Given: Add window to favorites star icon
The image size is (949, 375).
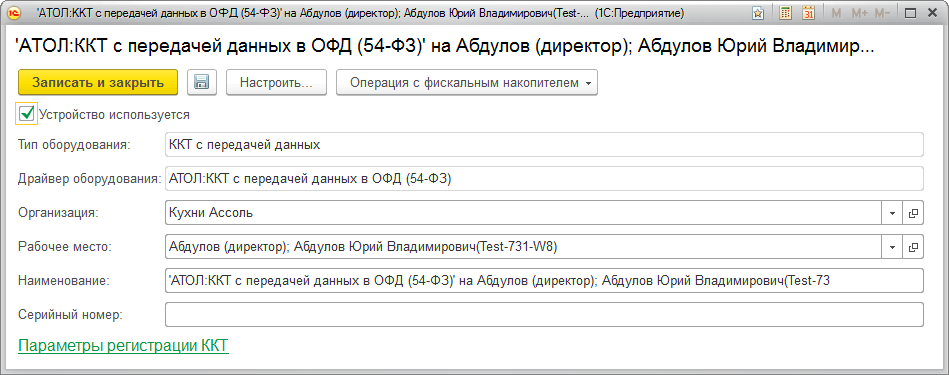Looking at the screenshot, I should 758,13.
